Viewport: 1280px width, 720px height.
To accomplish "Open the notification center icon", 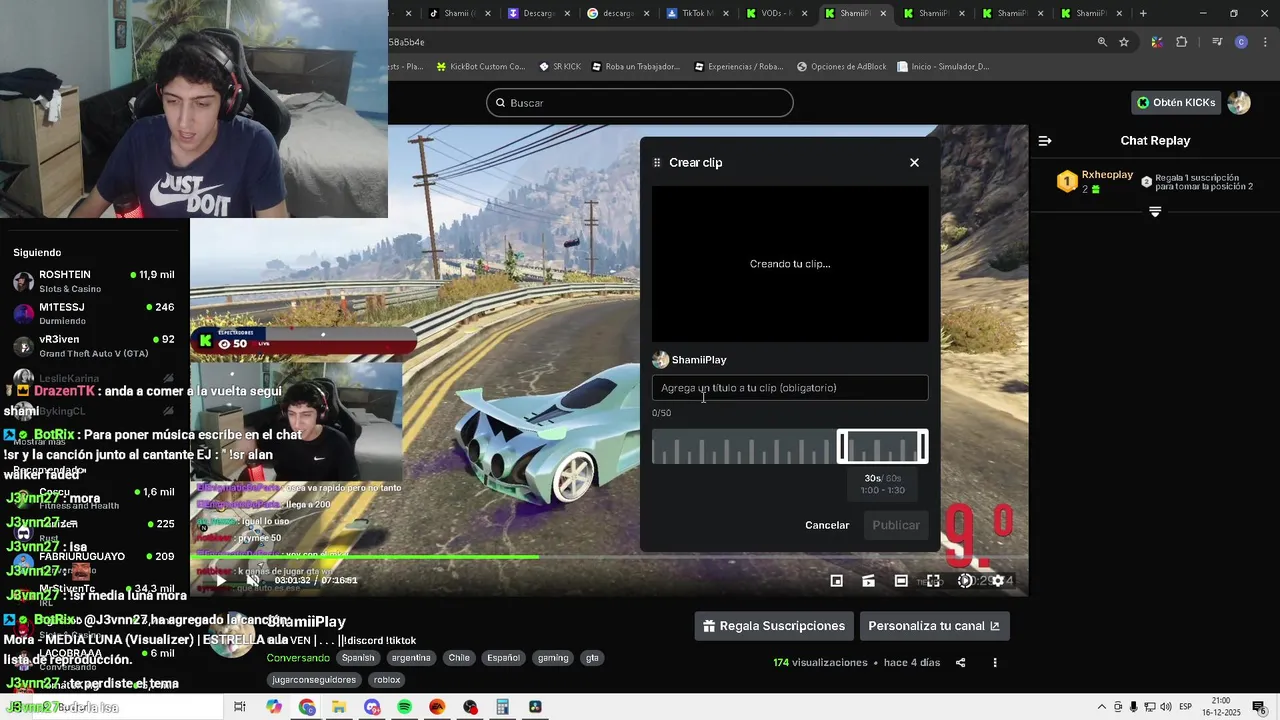I will 1259,707.
